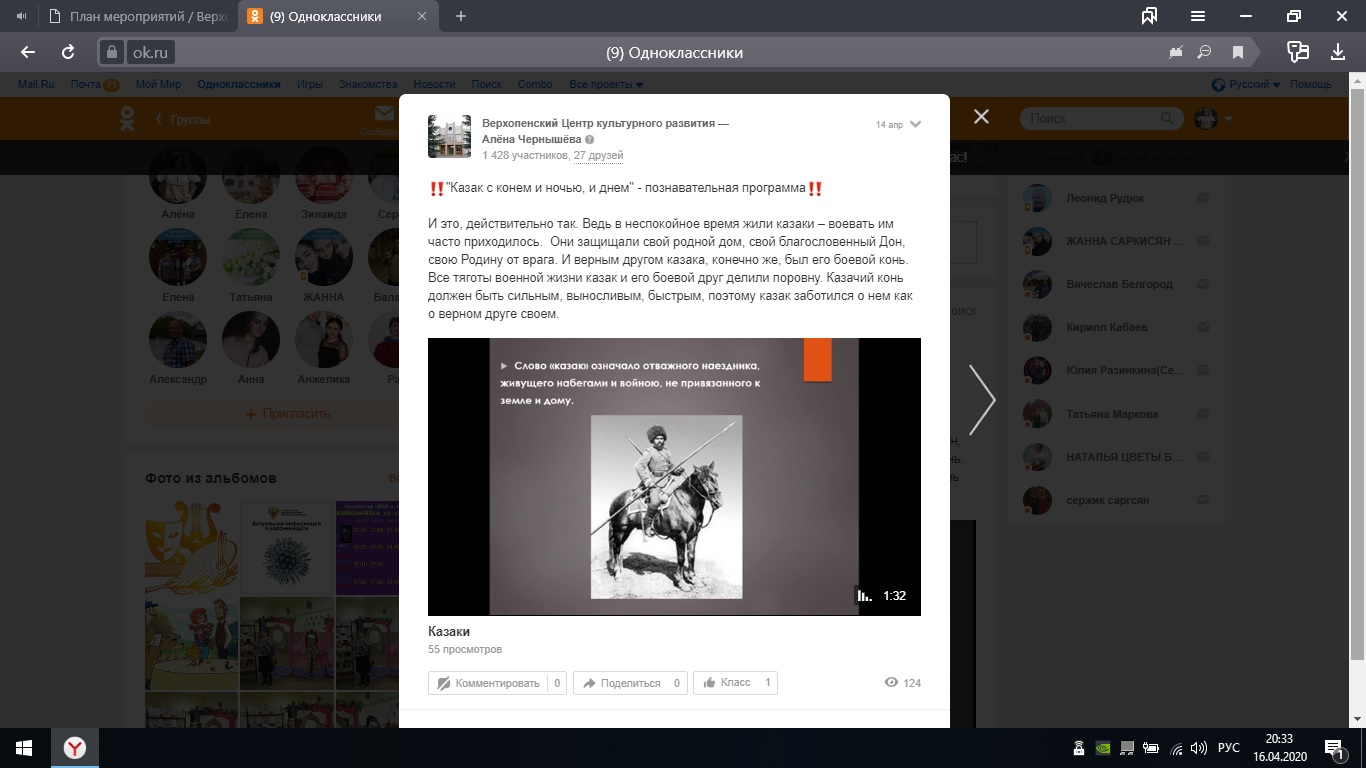Open the group avatar in the post header
The width and height of the screenshot is (1366, 768).
[449, 136]
